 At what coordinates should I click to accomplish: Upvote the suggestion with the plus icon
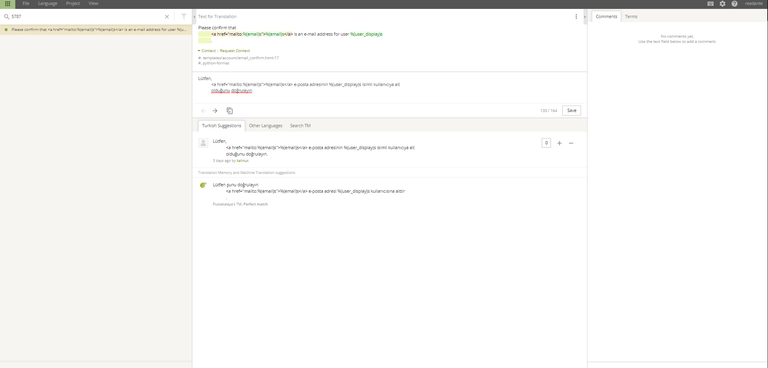tap(559, 143)
